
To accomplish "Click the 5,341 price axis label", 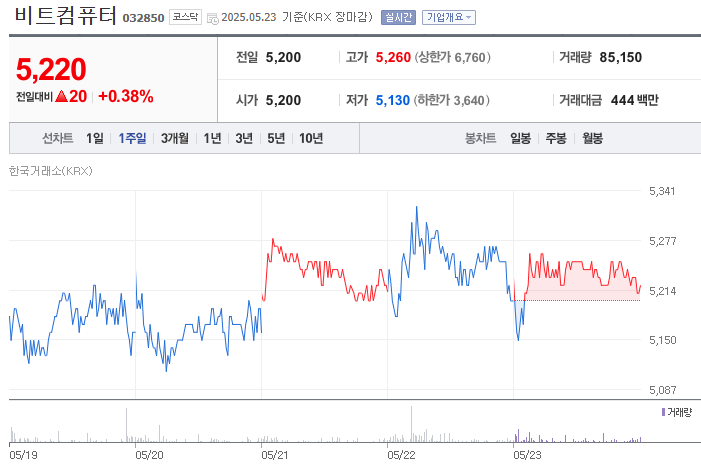I will [662, 191].
